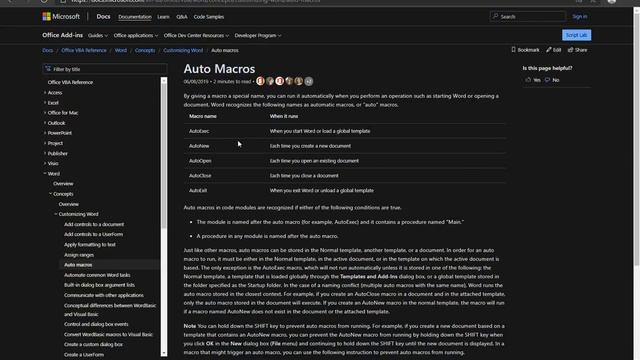
Task: Click the Script Lab button
Action: tap(576, 35)
